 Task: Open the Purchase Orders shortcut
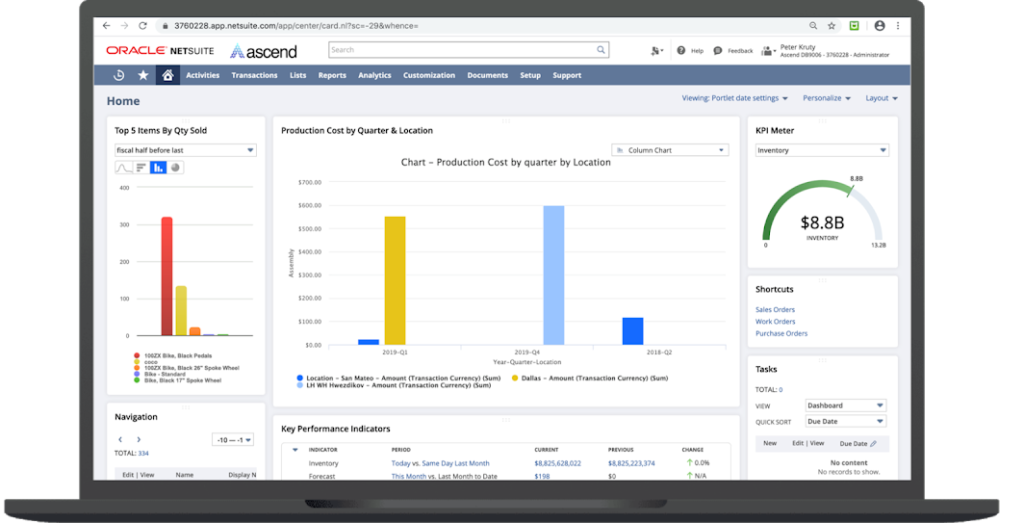point(782,333)
